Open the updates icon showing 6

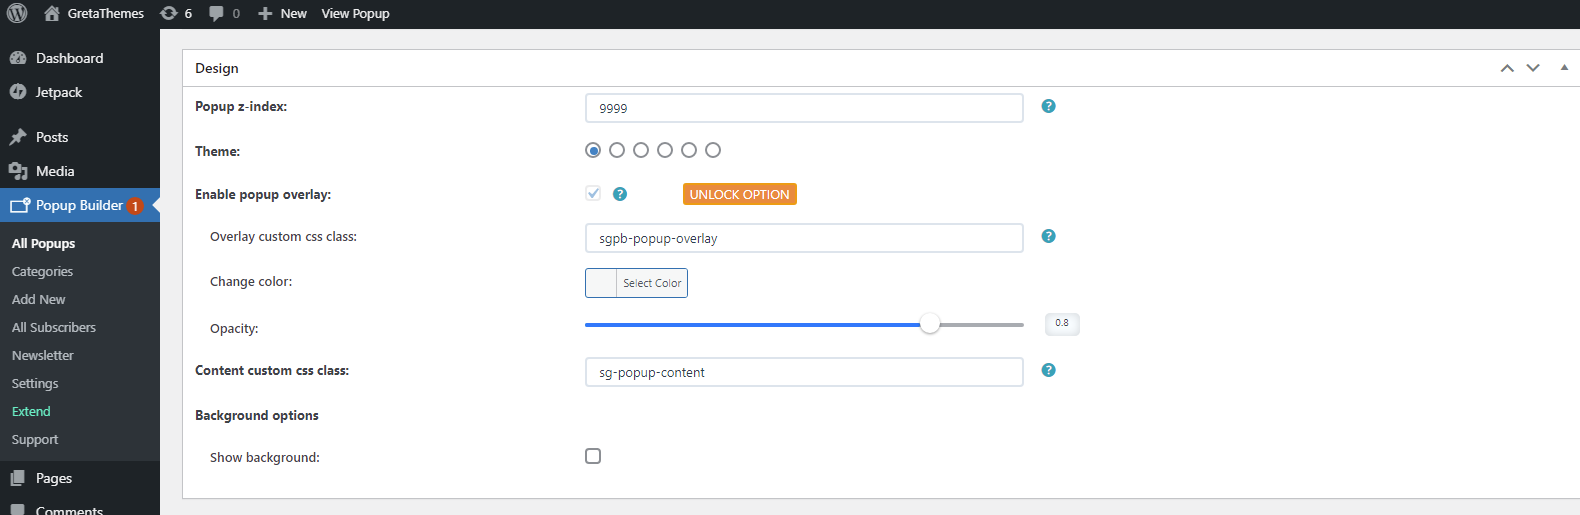pos(170,13)
